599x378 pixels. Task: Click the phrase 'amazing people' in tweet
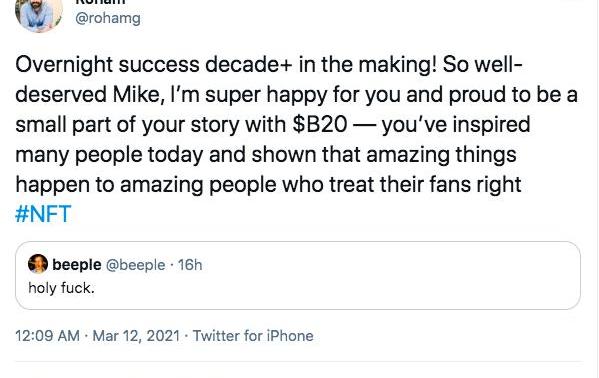(x=198, y=185)
